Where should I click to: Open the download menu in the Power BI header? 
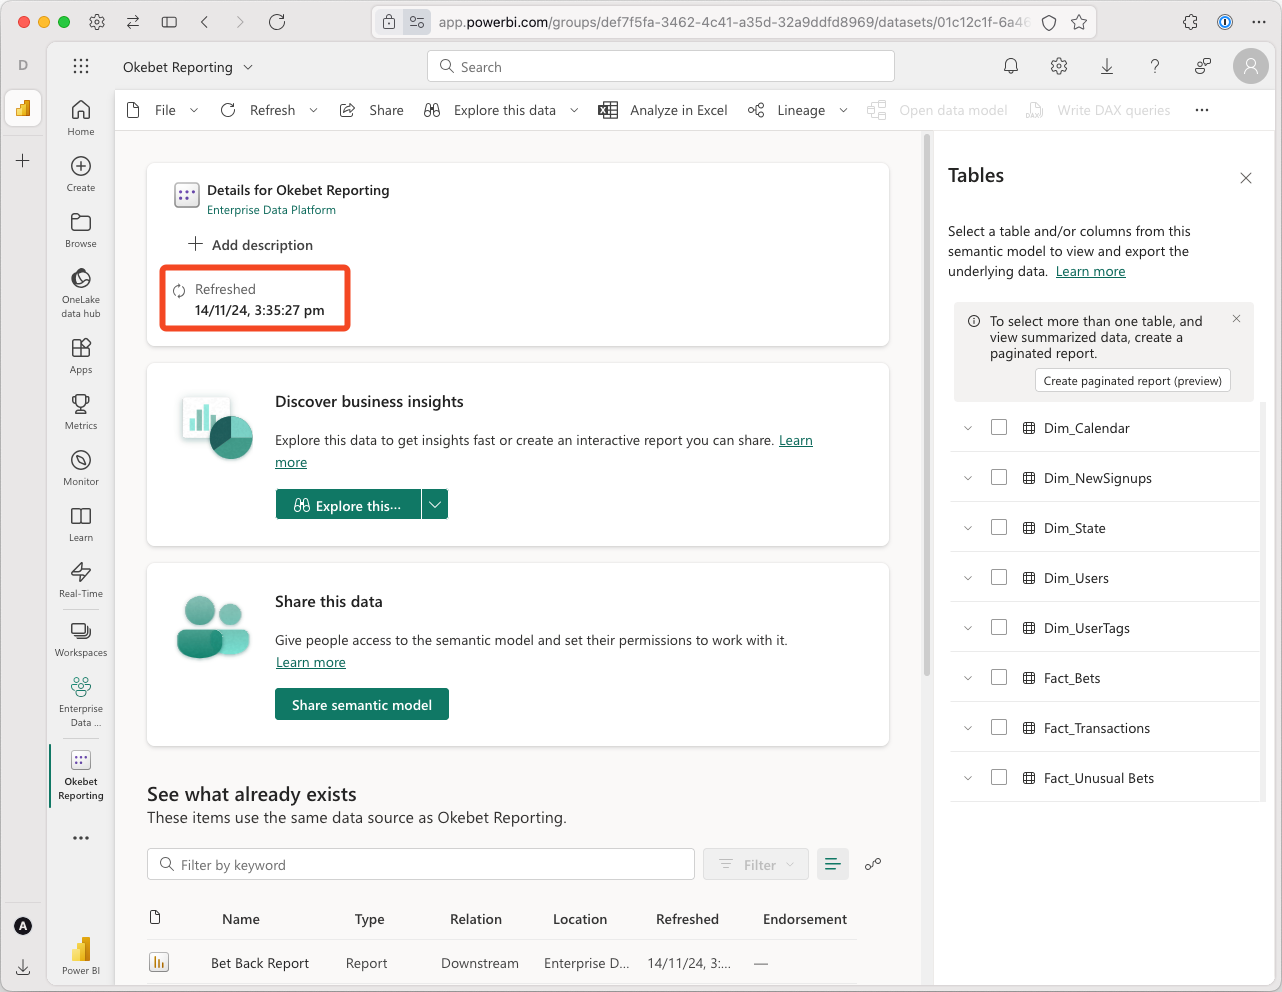tap(1107, 66)
